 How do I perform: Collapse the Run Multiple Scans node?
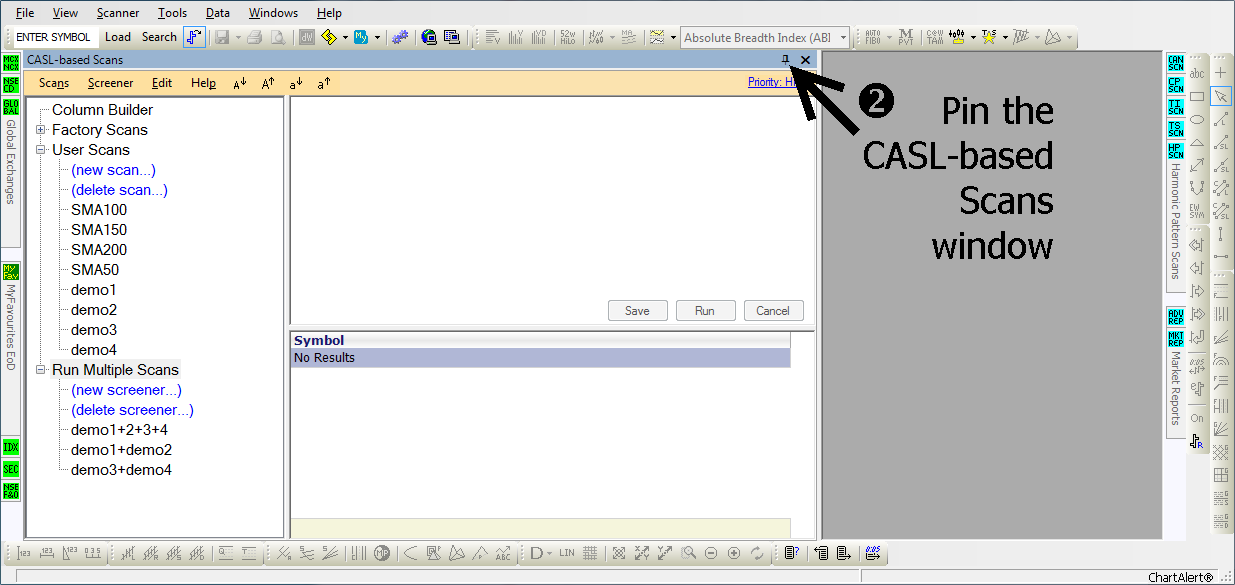[x=41, y=370]
